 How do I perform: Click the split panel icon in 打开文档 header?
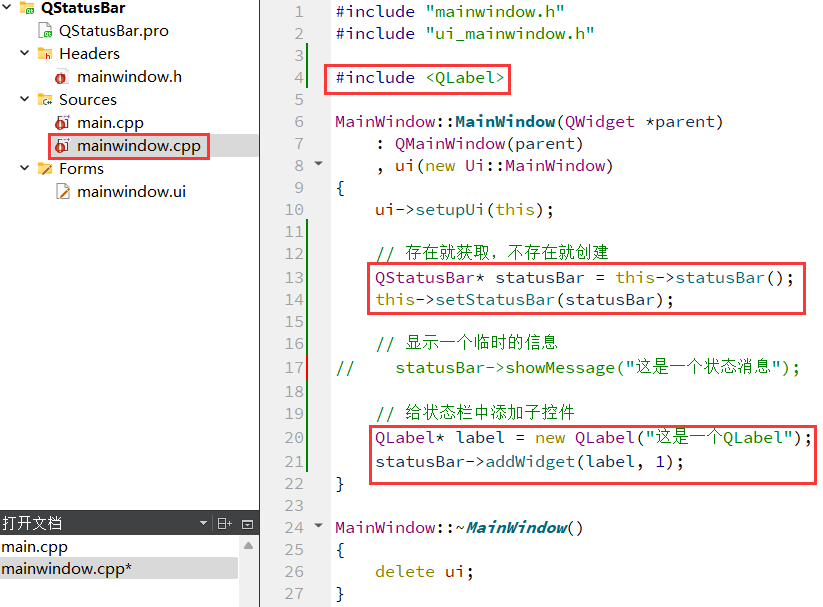click(x=225, y=523)
